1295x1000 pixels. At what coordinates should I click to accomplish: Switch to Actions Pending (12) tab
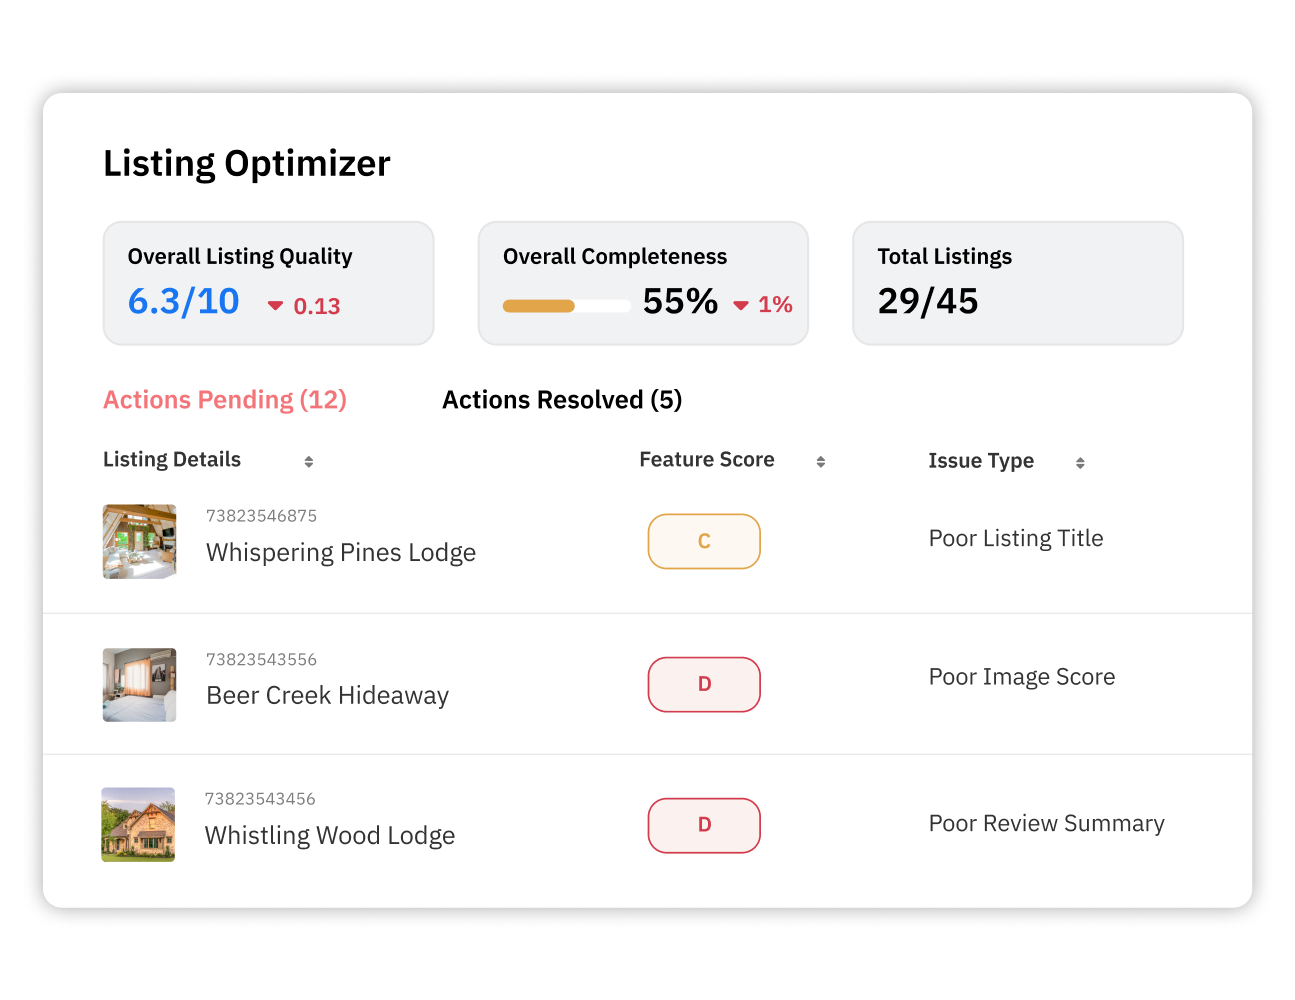225,400
